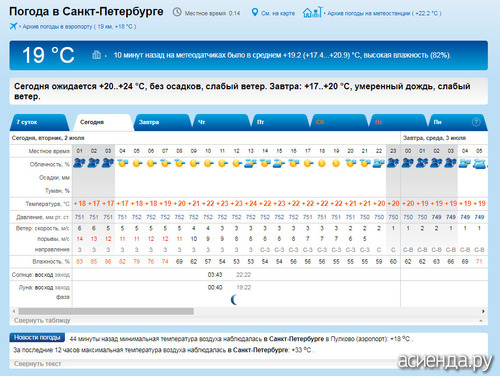
Task: Click Свернуть таблицу to collapse table
Action: pyautogui.click(x=42, y=320)
